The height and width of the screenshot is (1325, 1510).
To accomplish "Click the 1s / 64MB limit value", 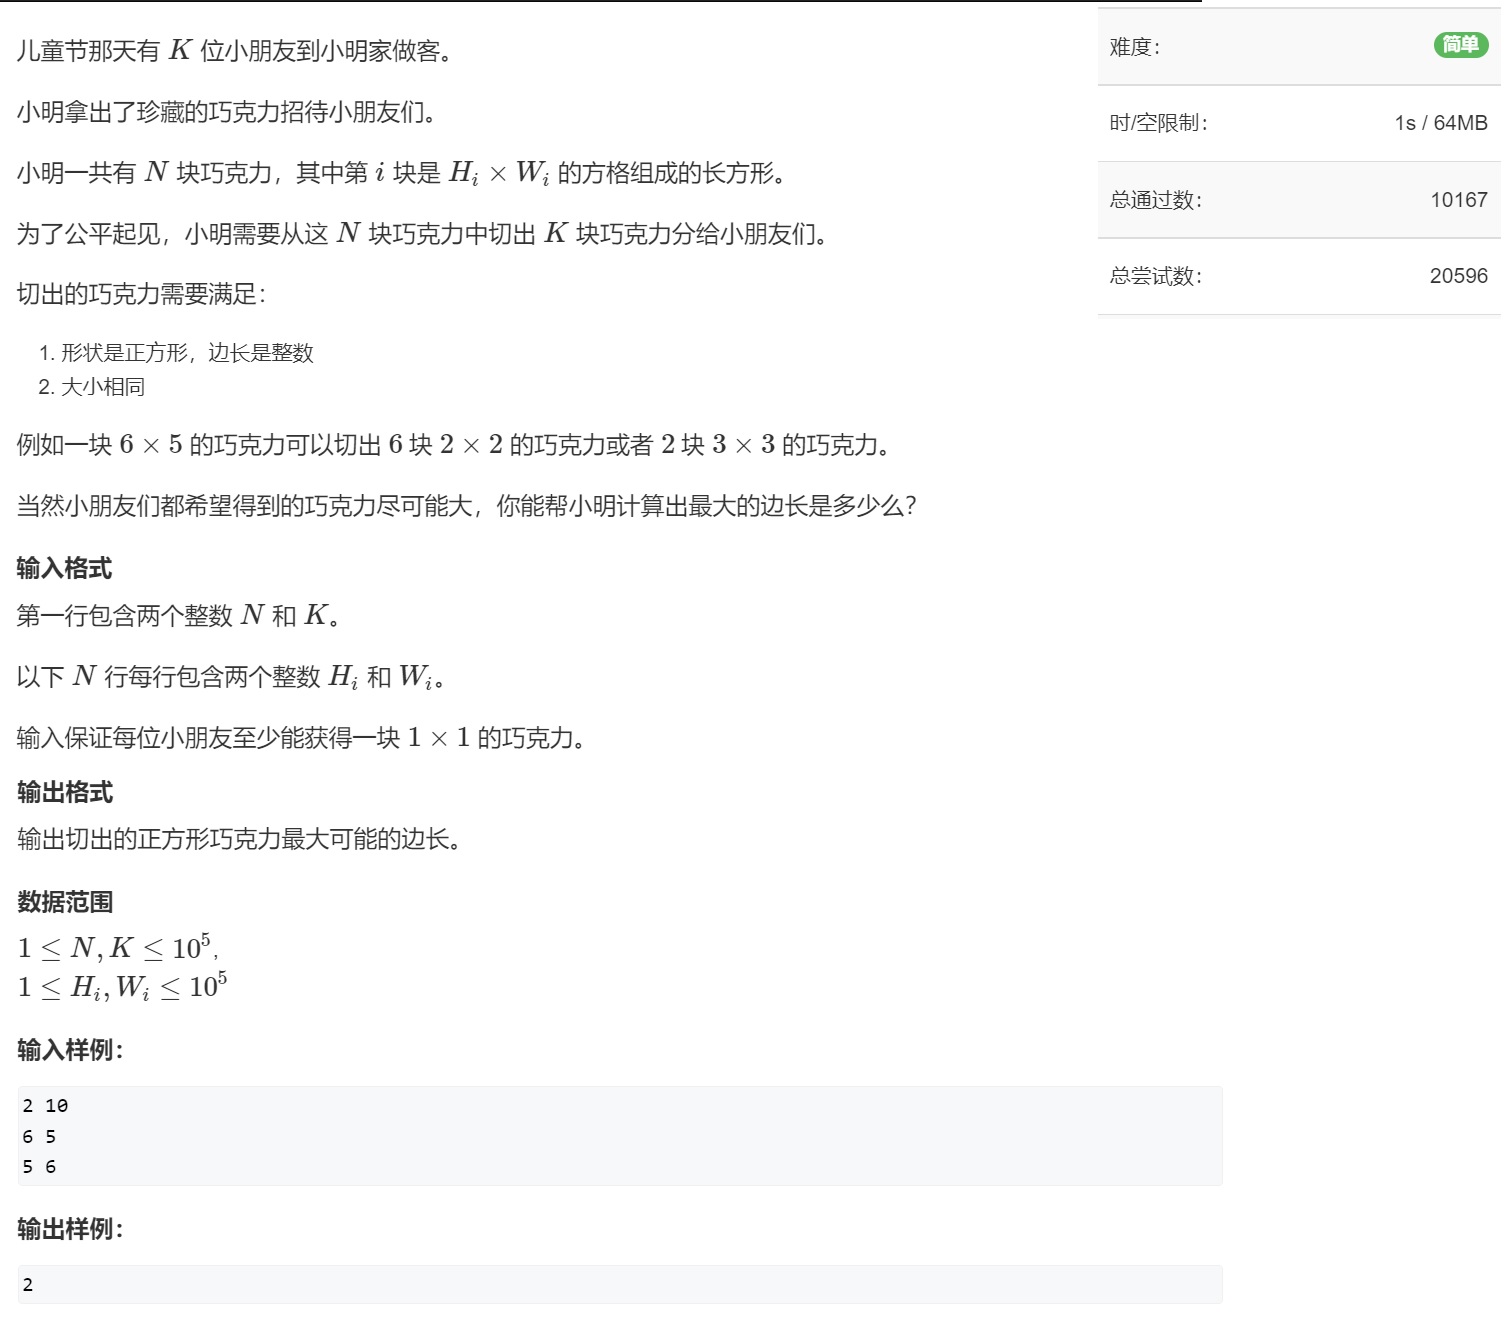I will (1441, 123).
